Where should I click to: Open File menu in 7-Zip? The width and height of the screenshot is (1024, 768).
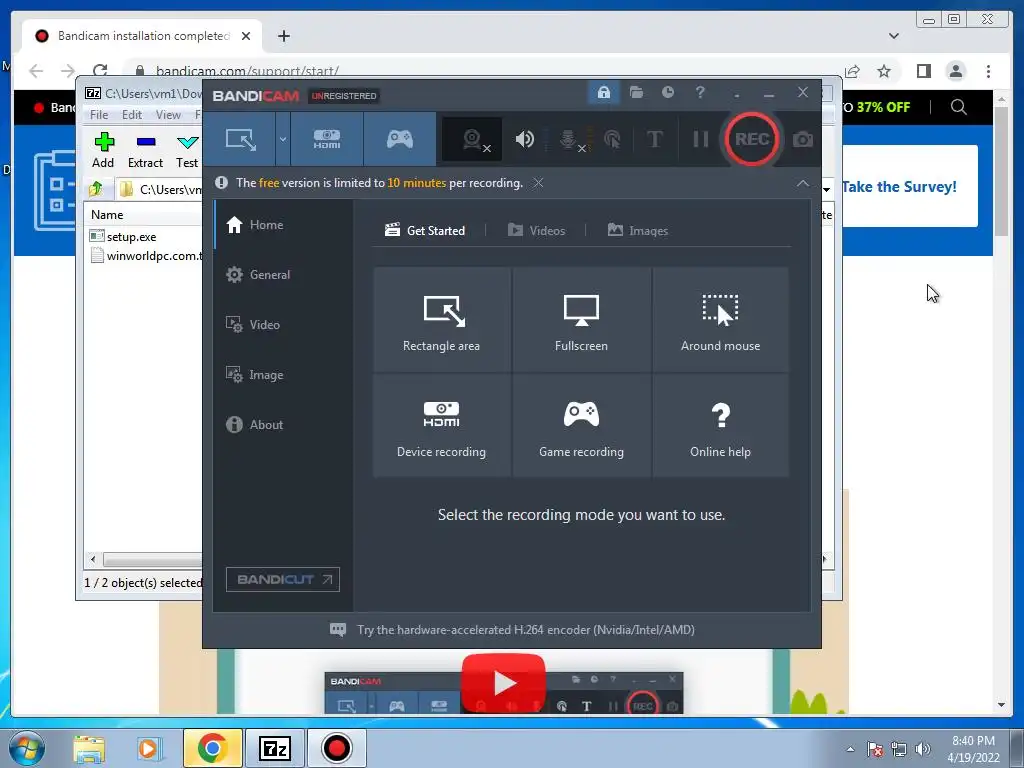click(x=99, y=115)
